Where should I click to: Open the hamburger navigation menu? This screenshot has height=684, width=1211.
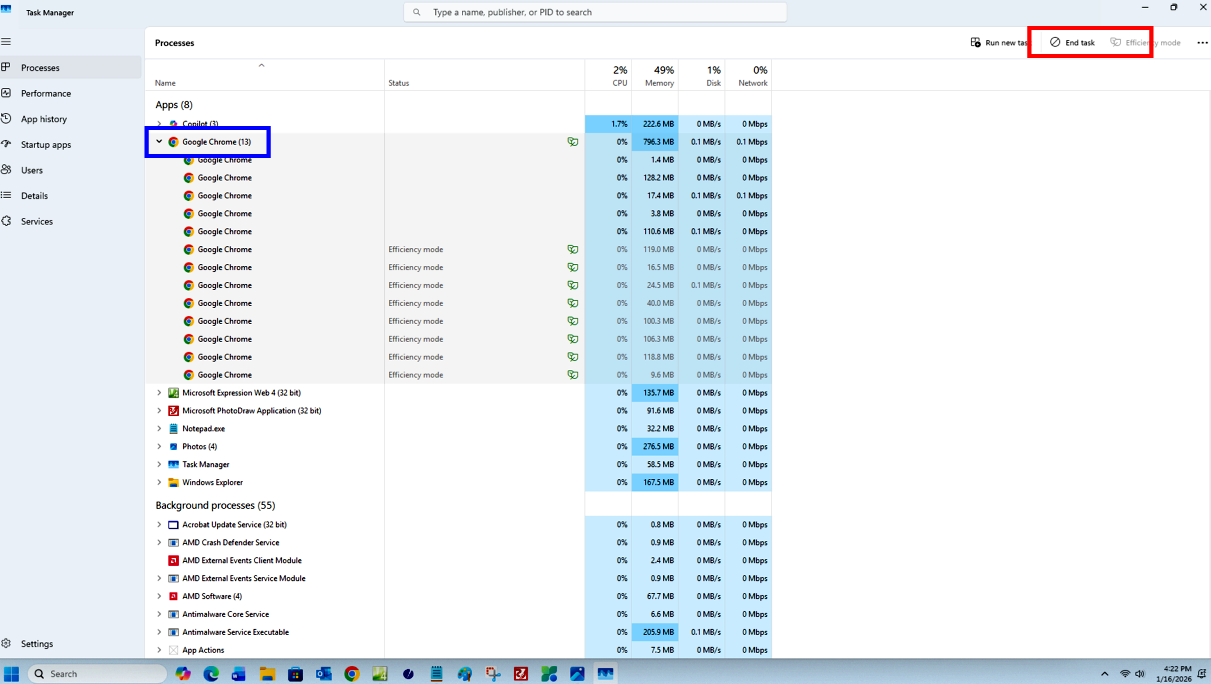6,42
